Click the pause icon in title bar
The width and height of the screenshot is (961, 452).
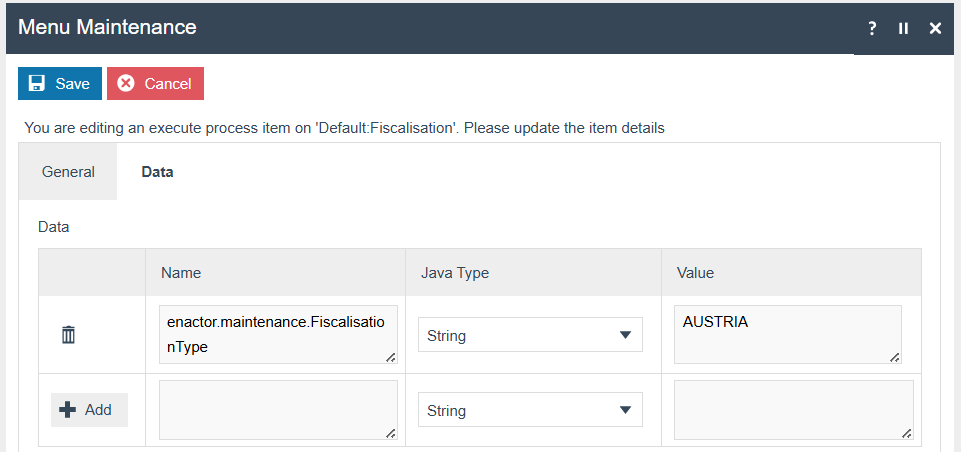coord(903,29)
